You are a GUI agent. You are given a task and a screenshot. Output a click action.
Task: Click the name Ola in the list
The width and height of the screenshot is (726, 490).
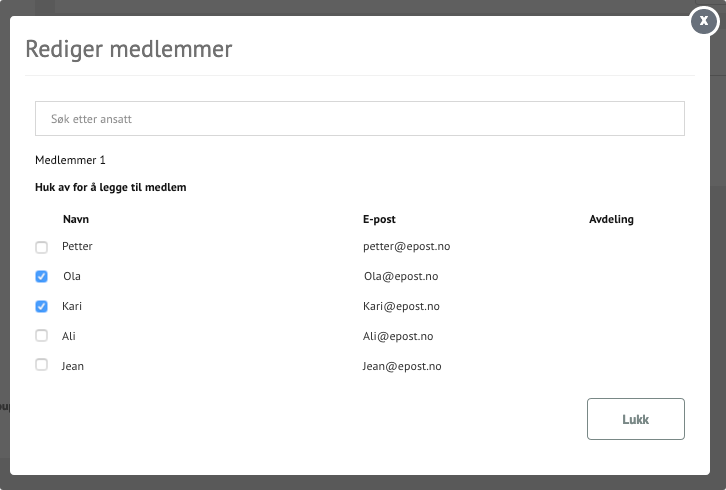[x=72, y=276]
